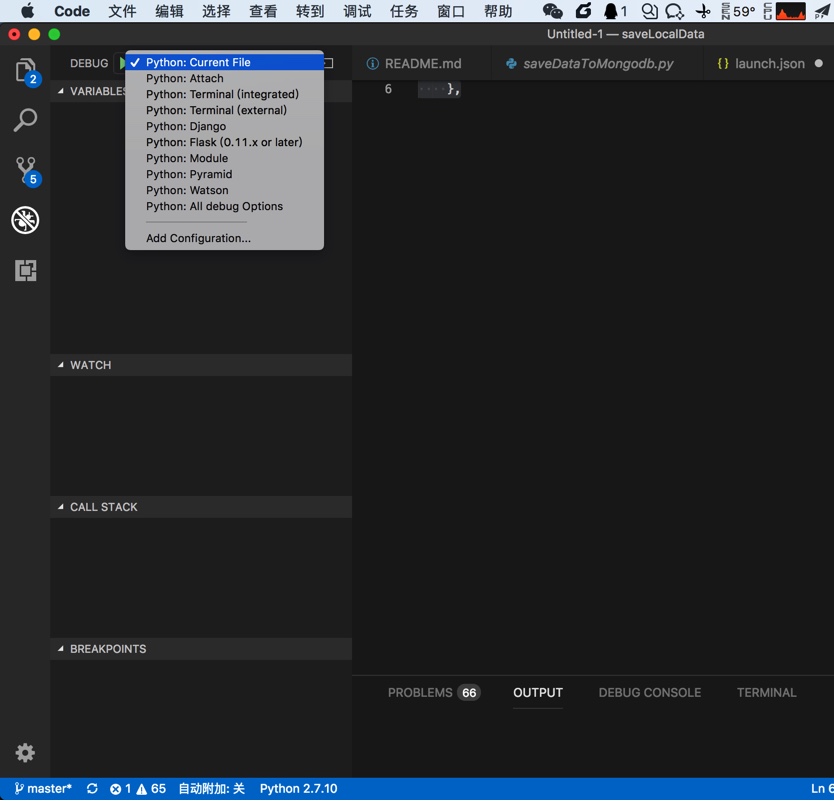The image size is (834, 801).
Task: Open the Manage gear icon
Action: tap(25, 753)
